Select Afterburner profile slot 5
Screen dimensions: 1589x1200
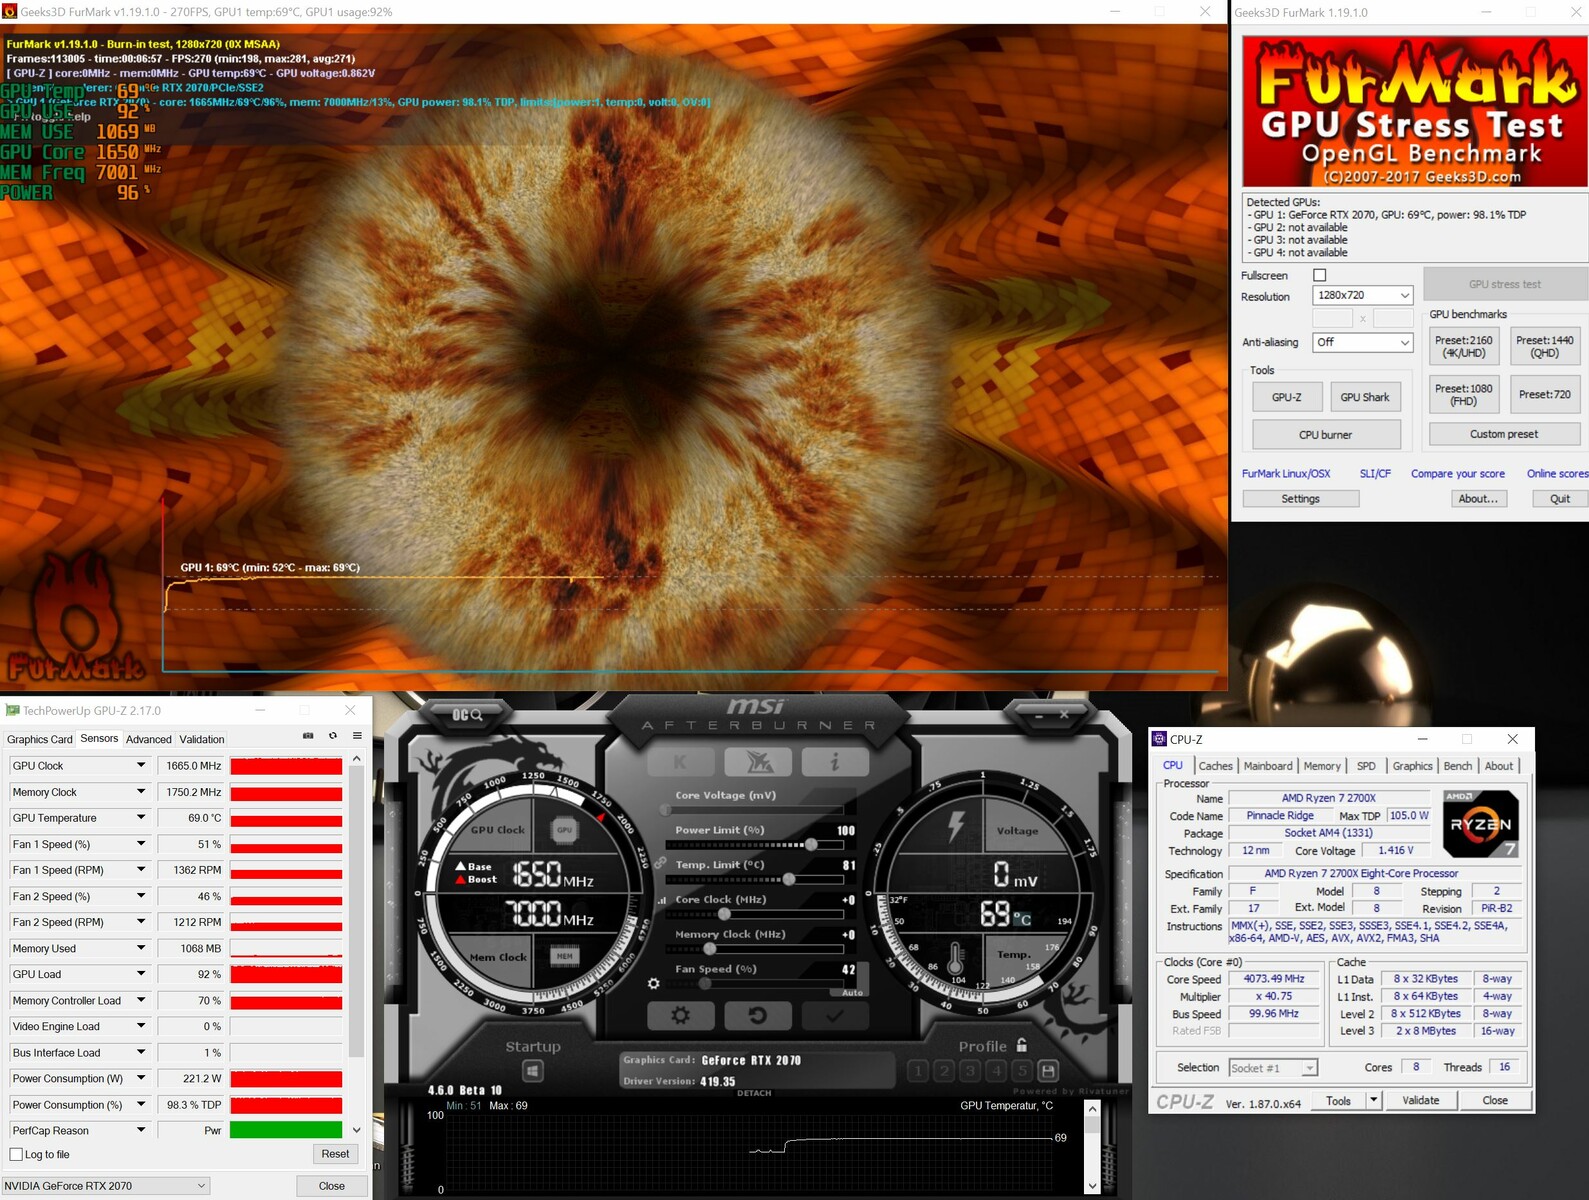(x=1022, y=1071)
